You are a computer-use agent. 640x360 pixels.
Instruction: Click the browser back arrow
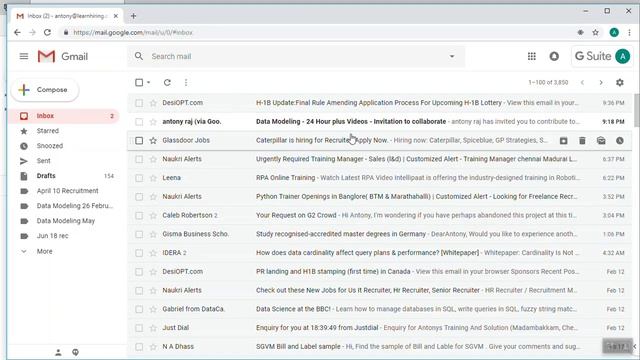17,32
